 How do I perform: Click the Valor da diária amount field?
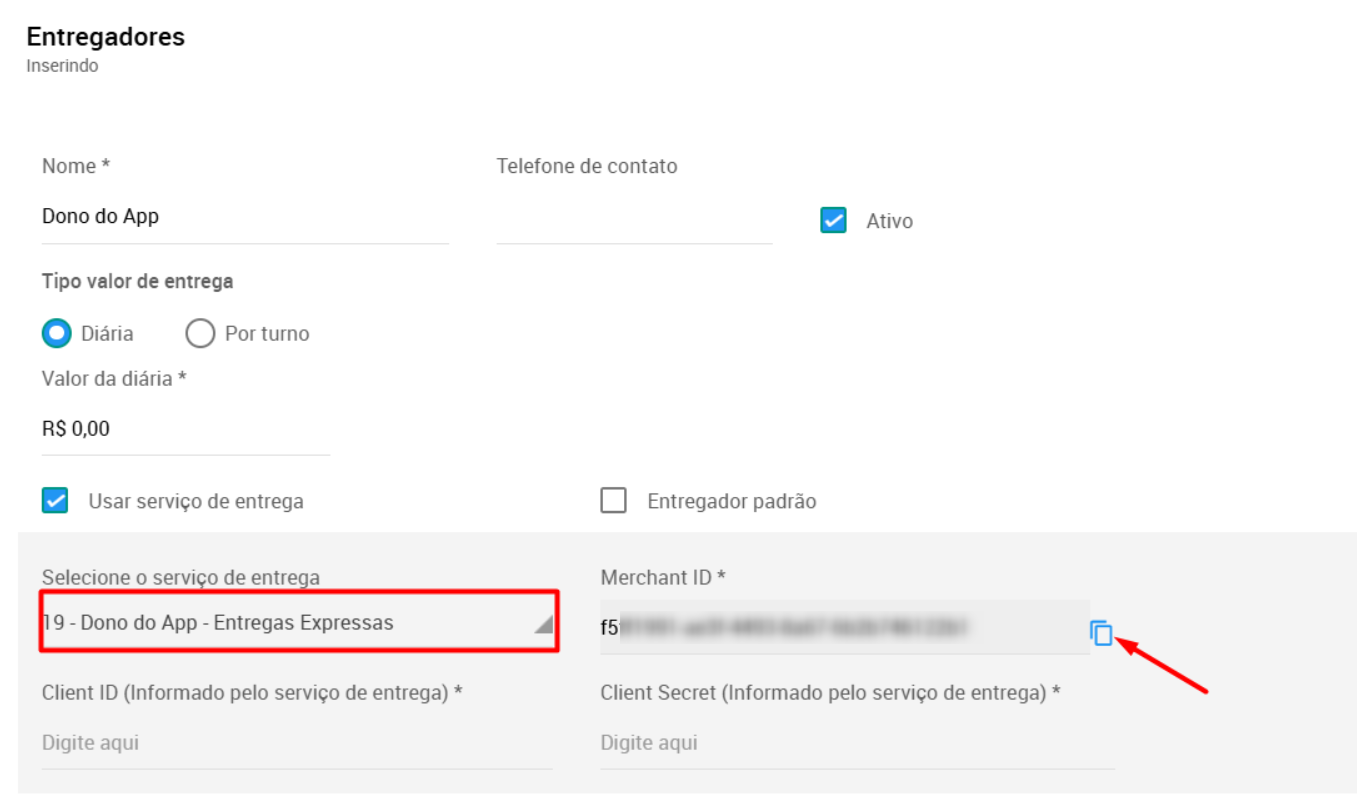(x=185, y=430)
